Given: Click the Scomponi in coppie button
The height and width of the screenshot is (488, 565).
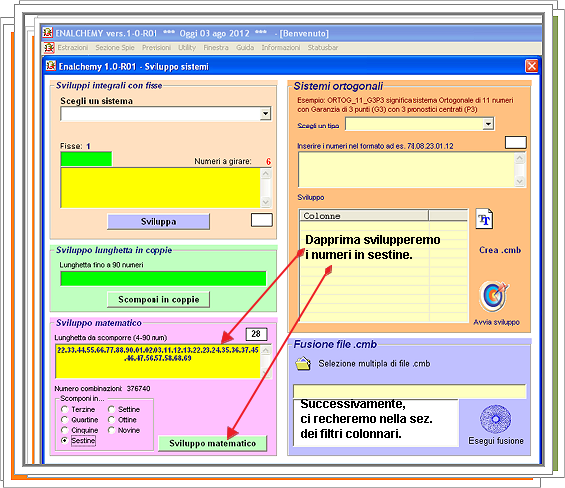Looking at the screenshot, I should coord(159,300).
